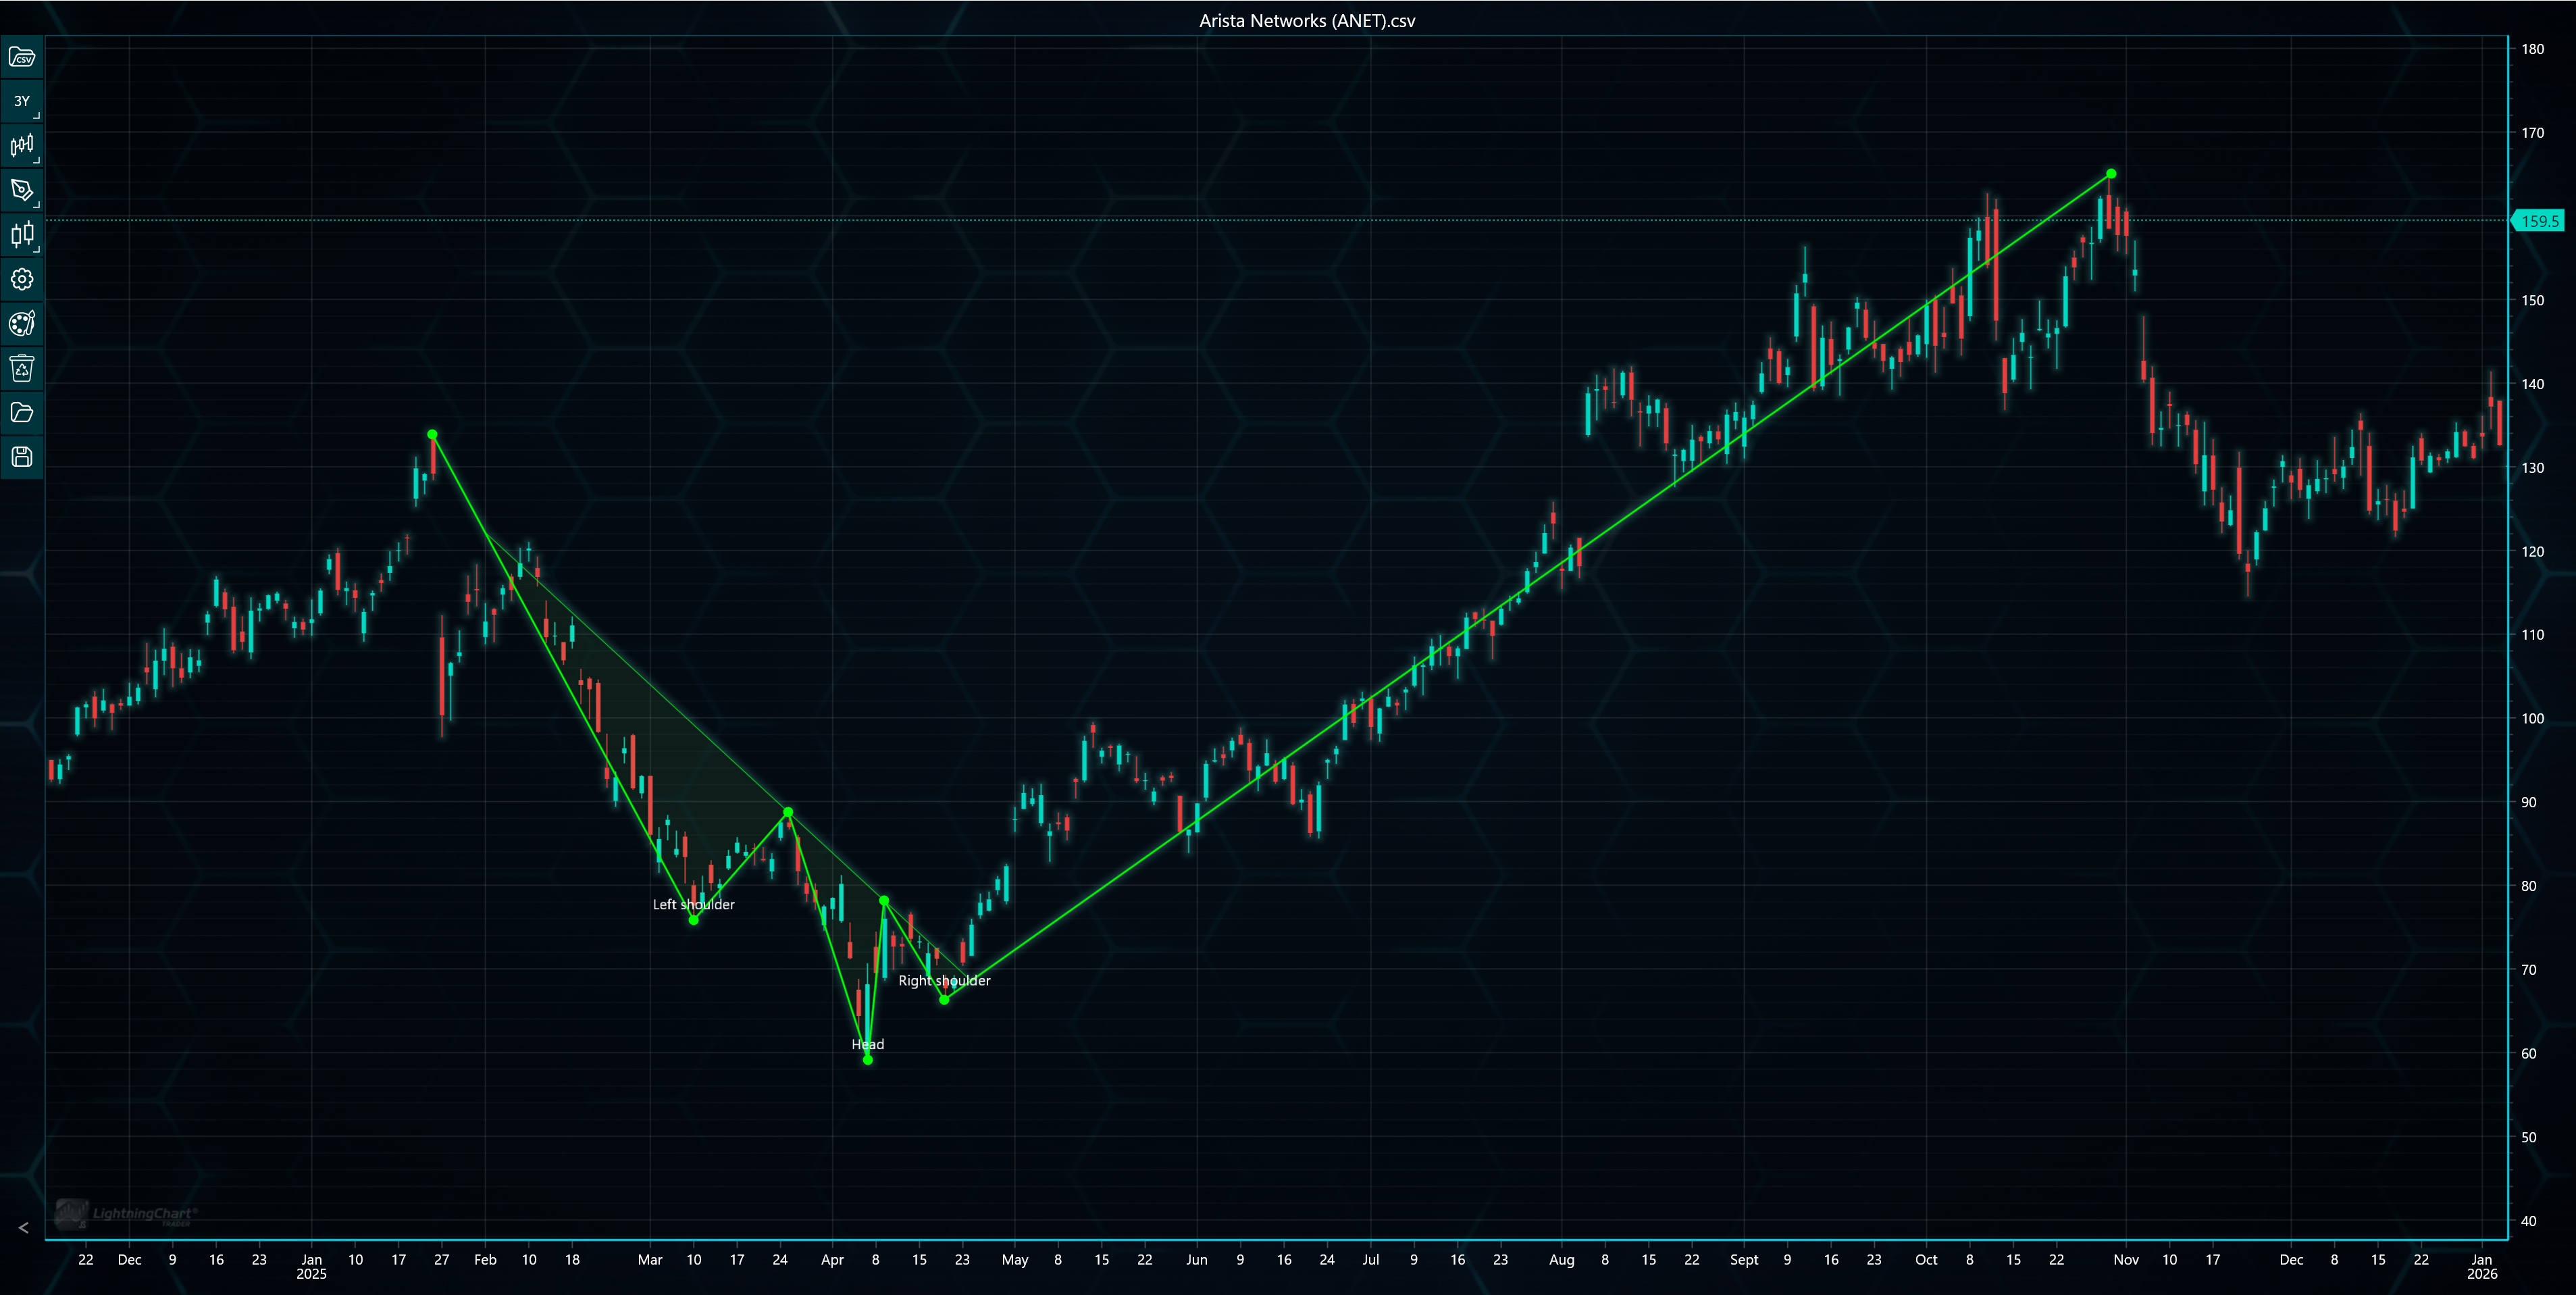This screenshot has width=2576, height=1295.
Task: Click the open folder load icon
Action: tap(22, 412)
